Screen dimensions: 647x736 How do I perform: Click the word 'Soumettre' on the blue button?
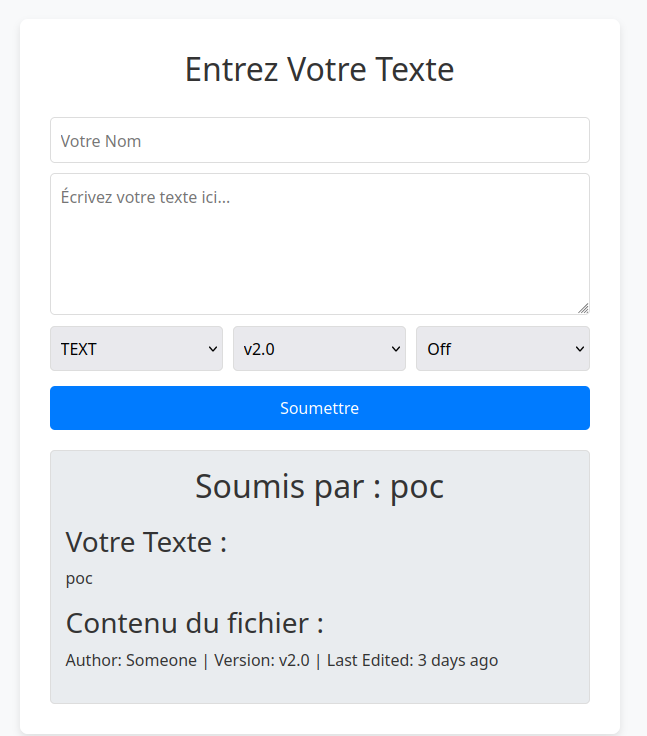[x=320, y=408]
